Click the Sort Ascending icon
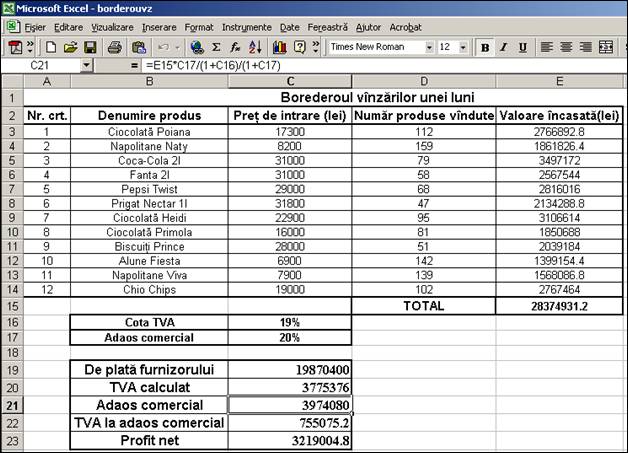628x453 pixels. 255,47
